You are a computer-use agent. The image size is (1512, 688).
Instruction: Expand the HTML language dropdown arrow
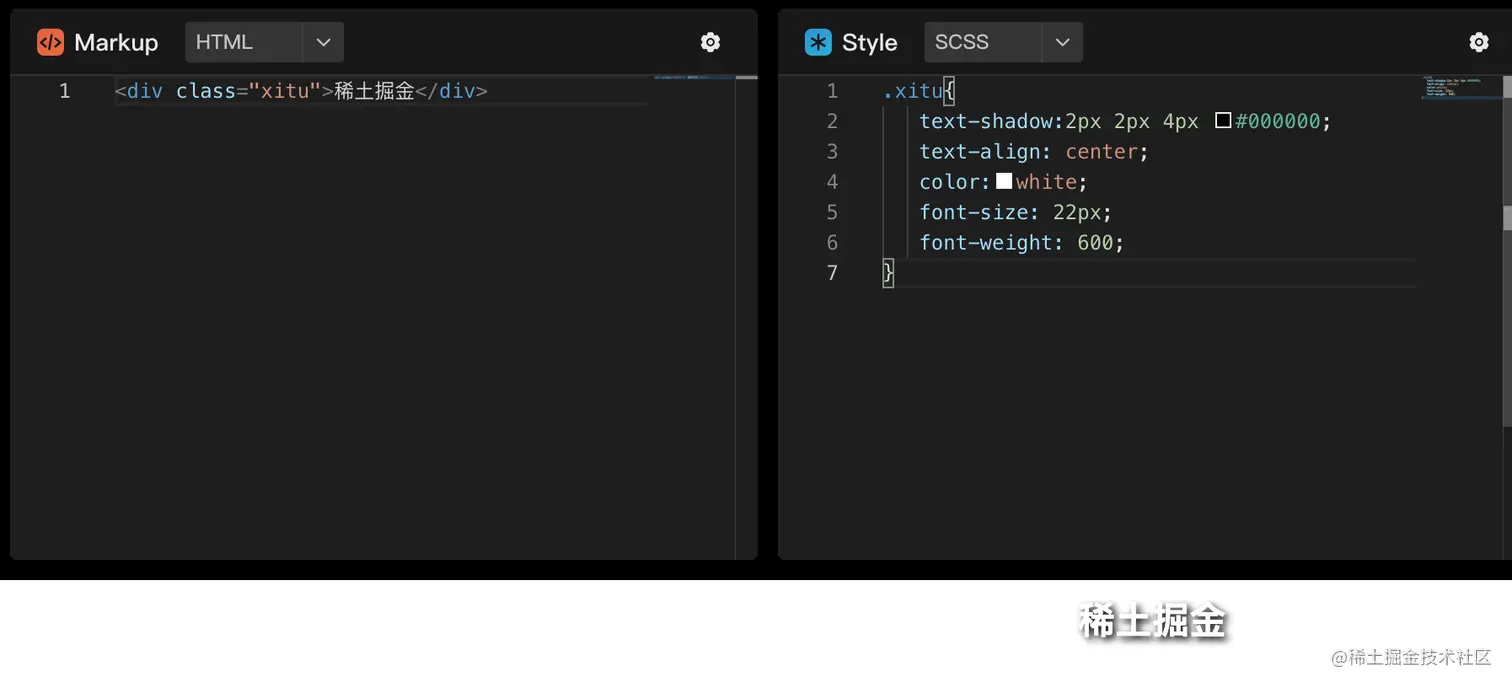pyautogui.click(x=323, y=42)
